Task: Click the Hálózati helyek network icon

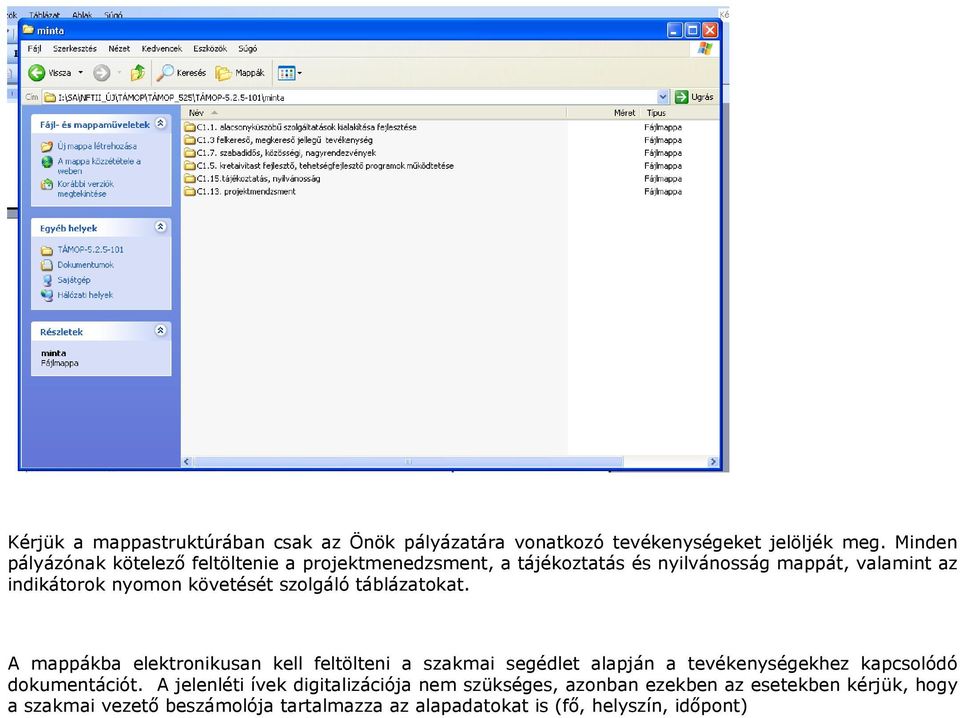Action: (47, 295)
